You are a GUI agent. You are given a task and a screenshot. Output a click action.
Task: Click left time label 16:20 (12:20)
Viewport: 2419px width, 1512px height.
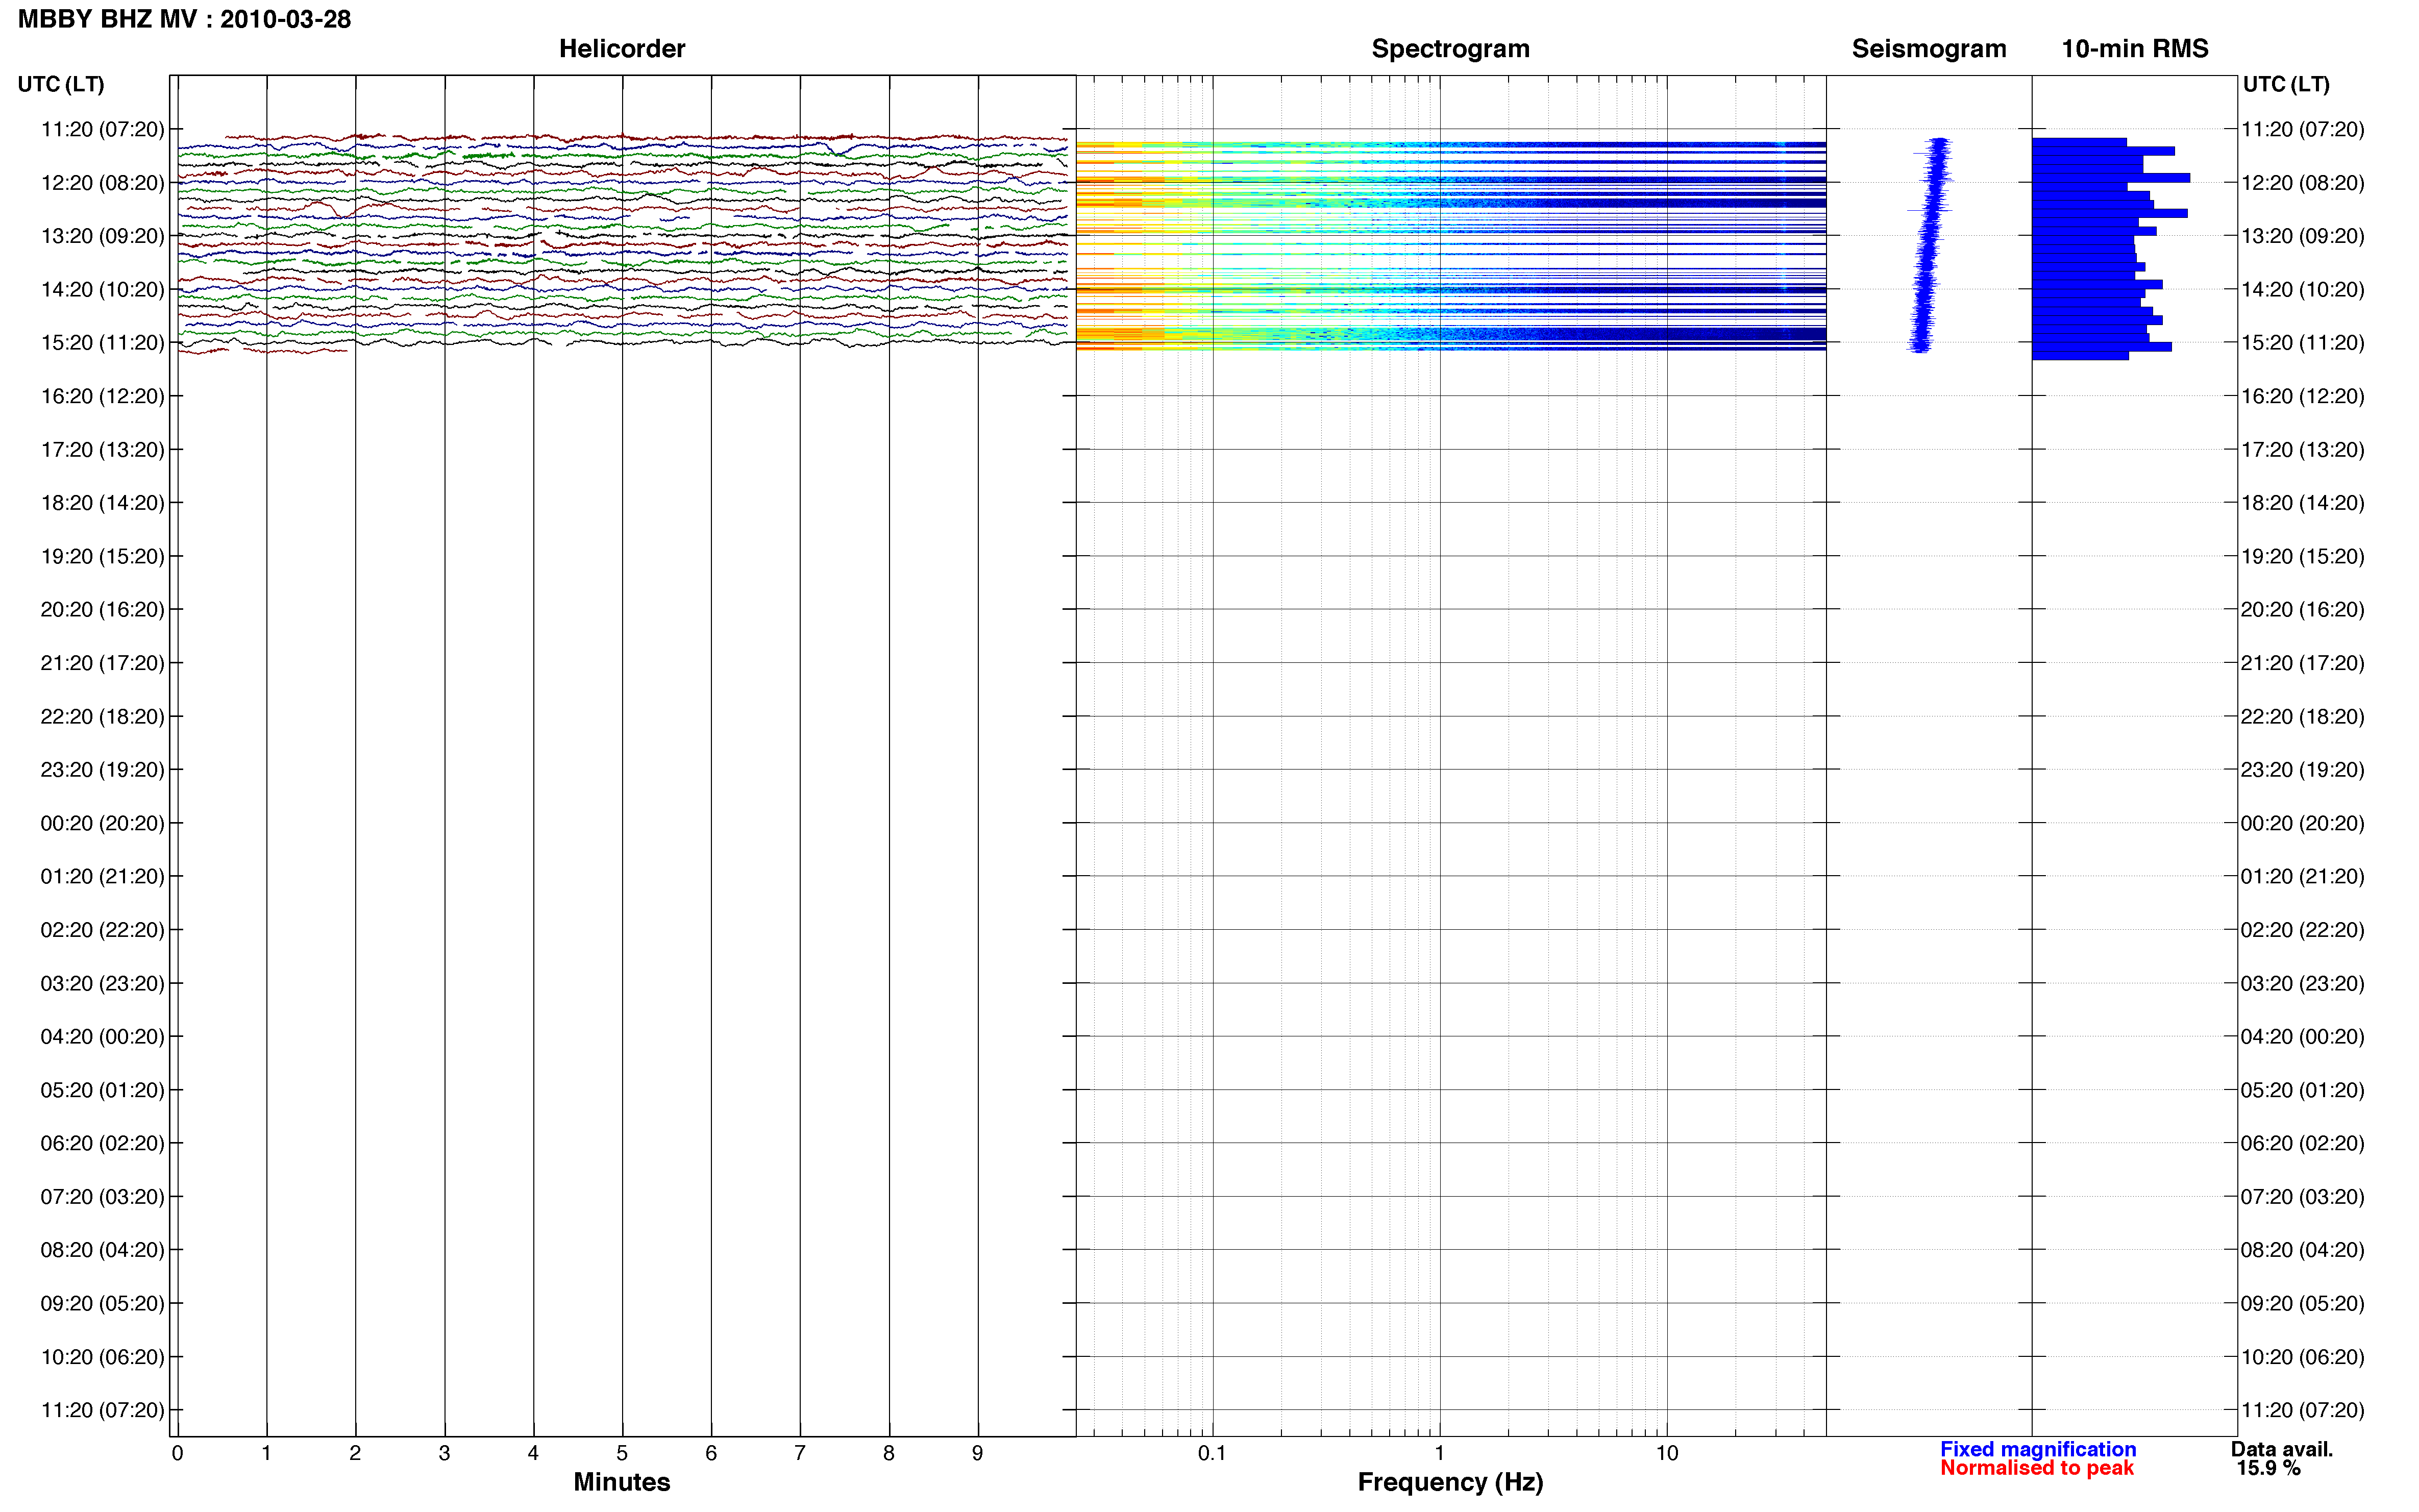point(102,396)
